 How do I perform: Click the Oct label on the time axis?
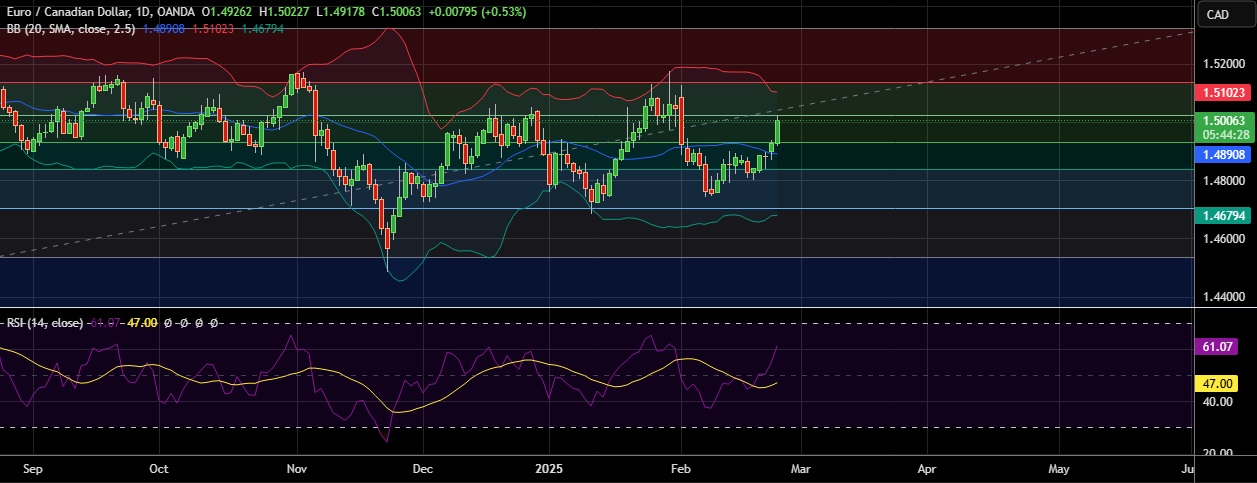tap(157, 467)
